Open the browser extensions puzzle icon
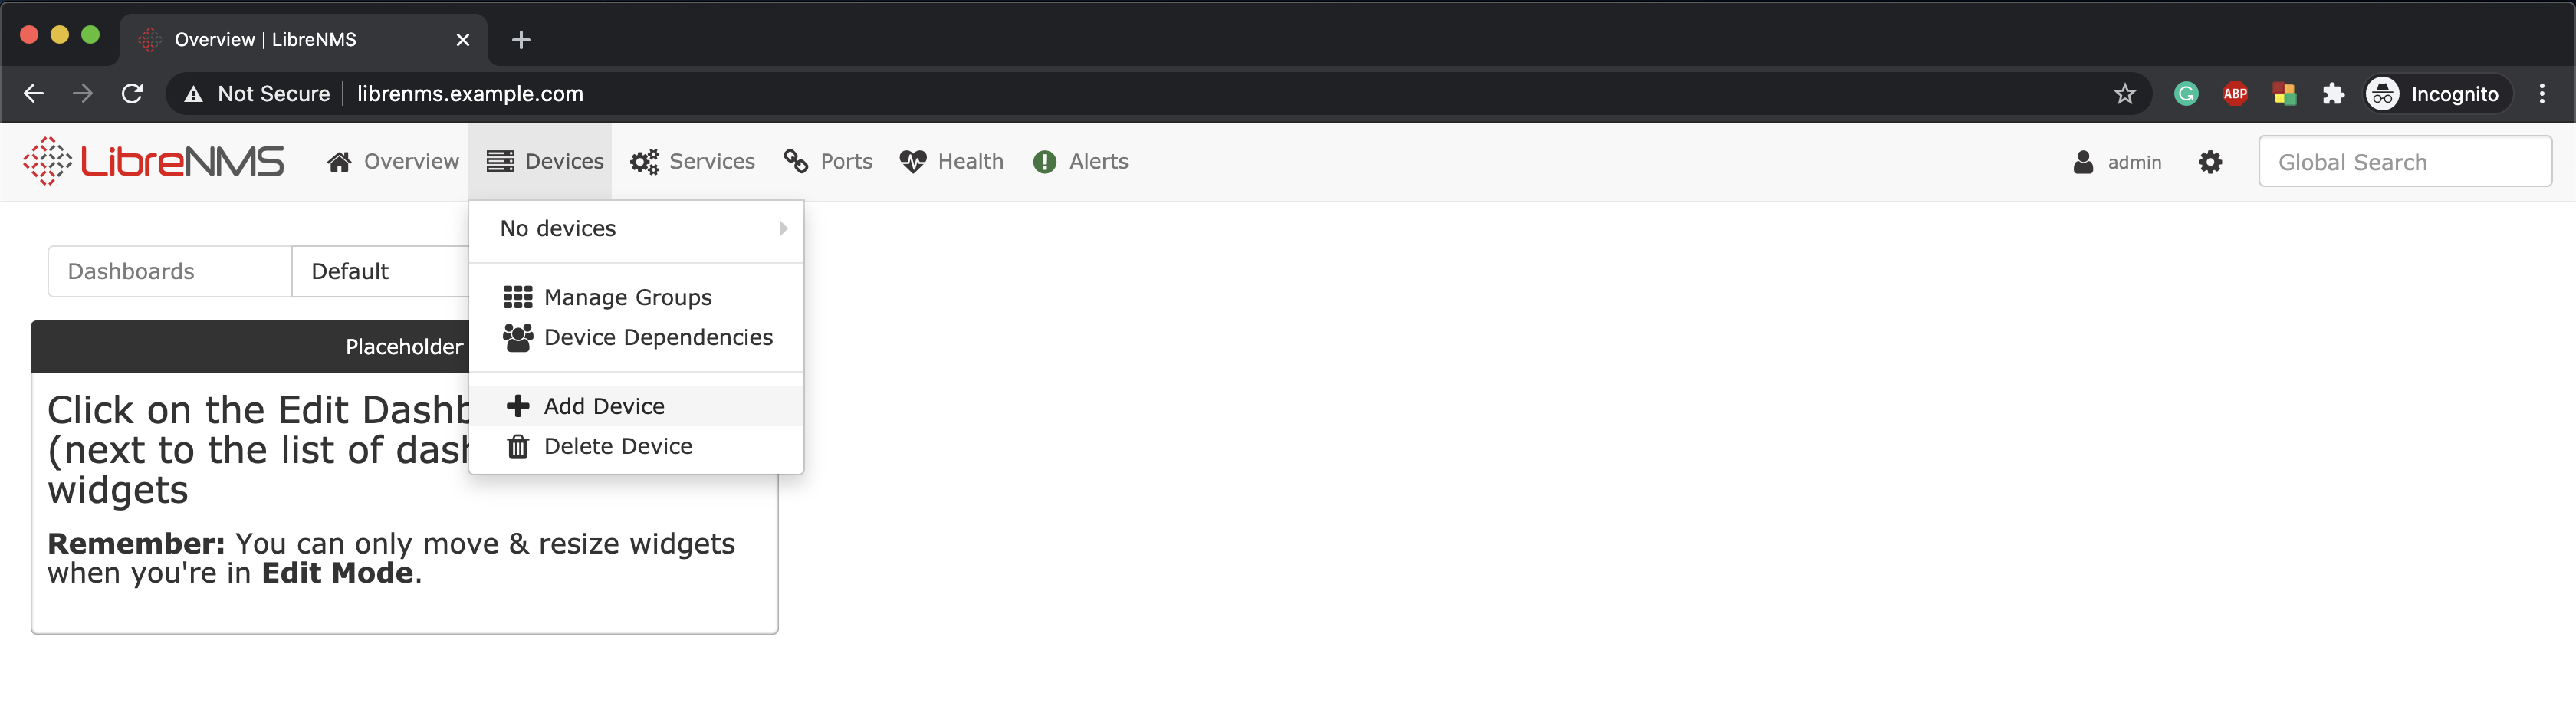This screenshot has width=2576, height=703. [x=2332, y=94]
